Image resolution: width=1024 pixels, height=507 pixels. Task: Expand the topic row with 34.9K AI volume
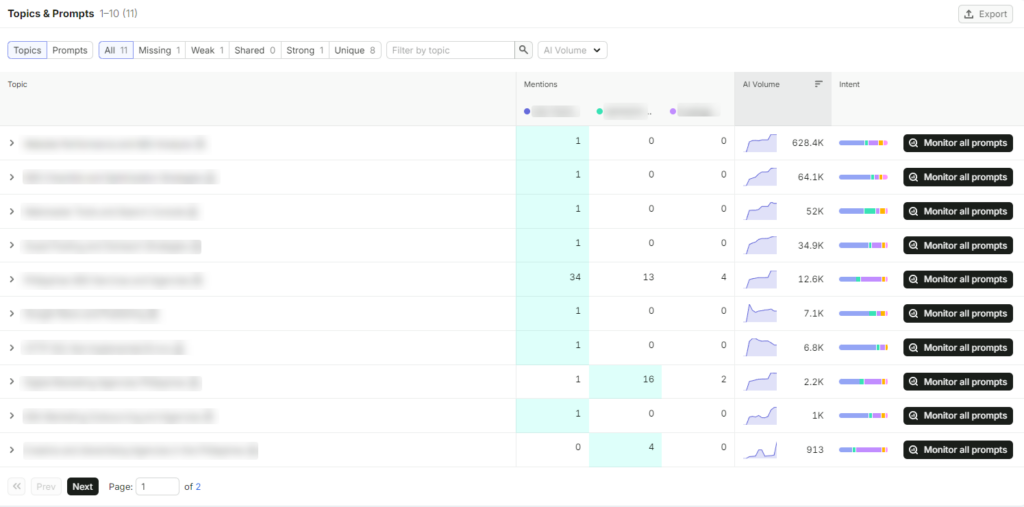click(12, 245)
